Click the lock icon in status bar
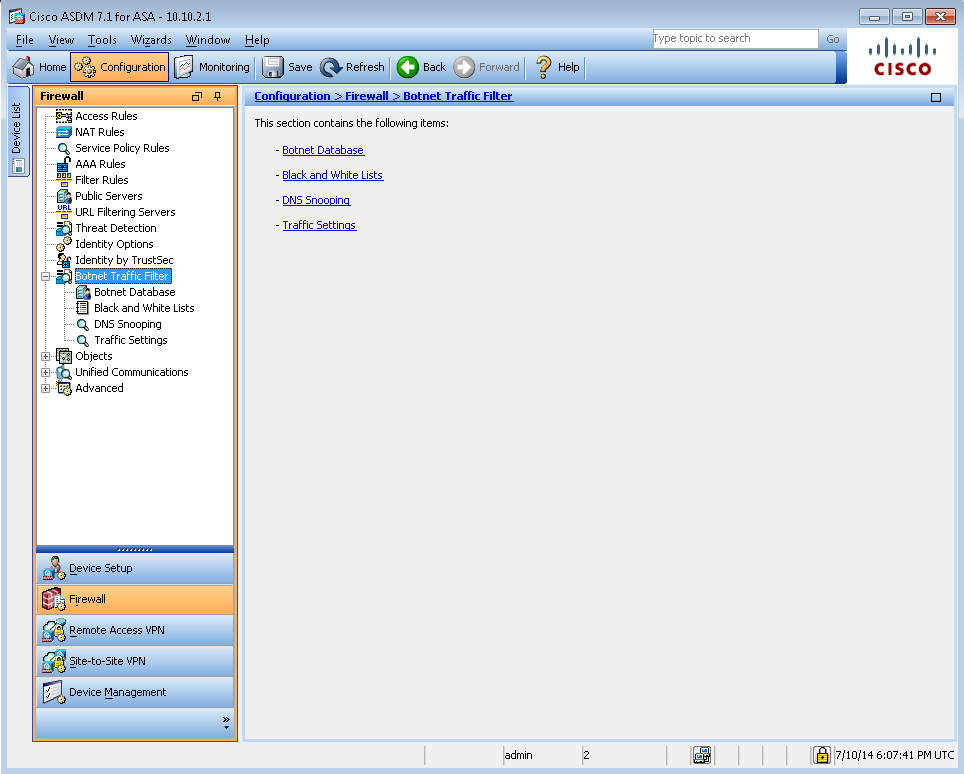The height and width of the screenshot is (774, 964). pyautogui.click(x=821, y=755)
